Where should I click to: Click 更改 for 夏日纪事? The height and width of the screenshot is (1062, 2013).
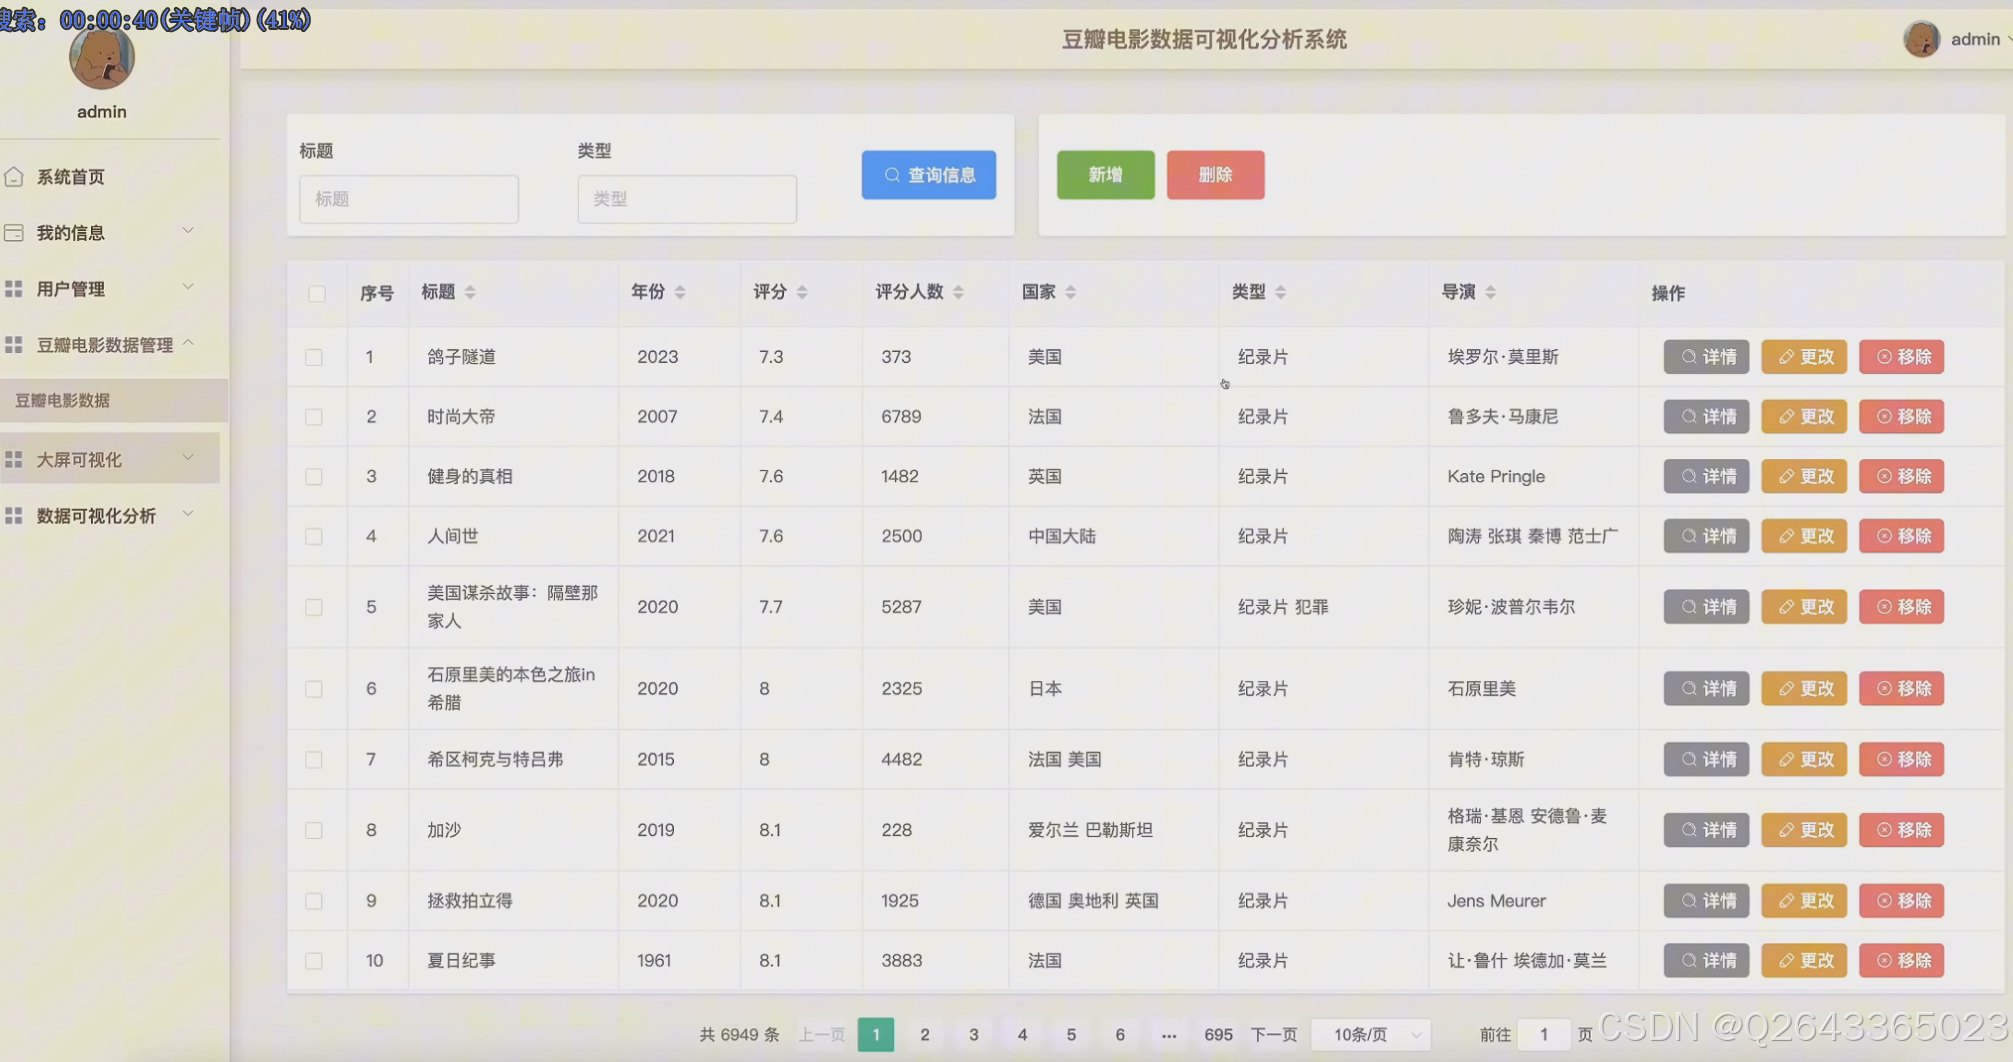[1805, 961]
